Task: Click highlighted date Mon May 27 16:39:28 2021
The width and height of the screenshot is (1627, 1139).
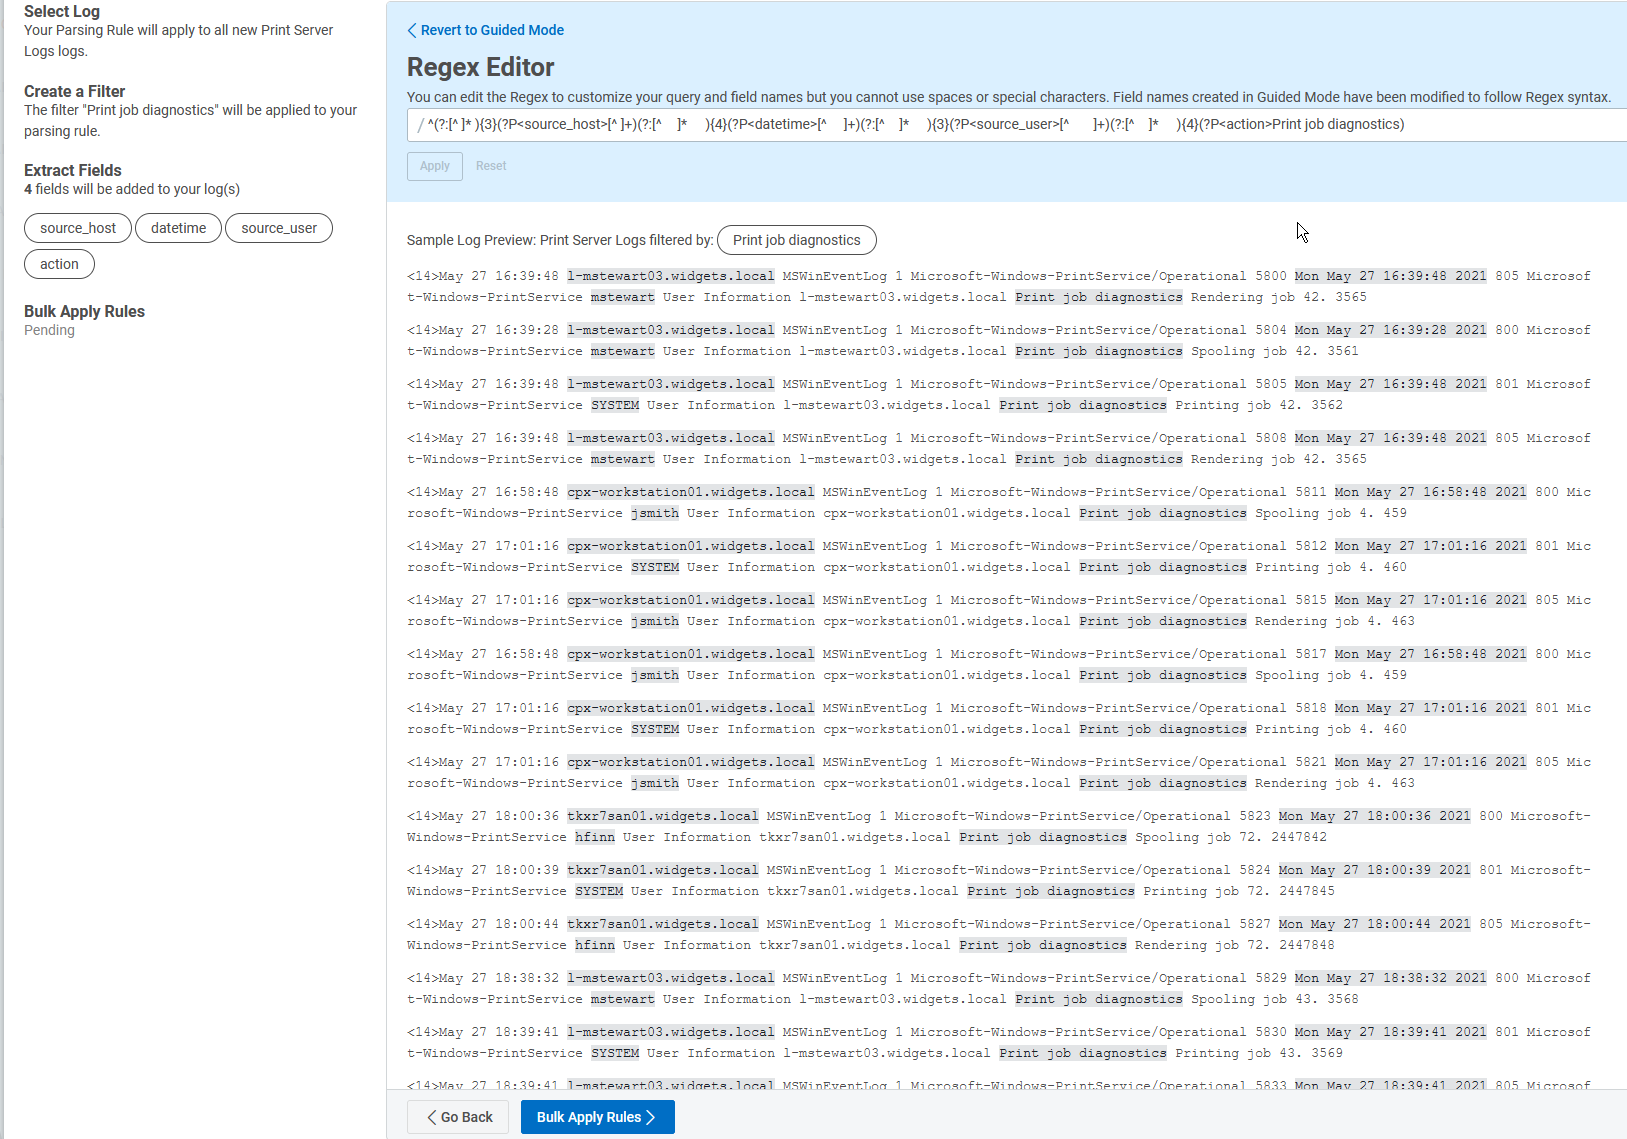Action: [1390, 330]
